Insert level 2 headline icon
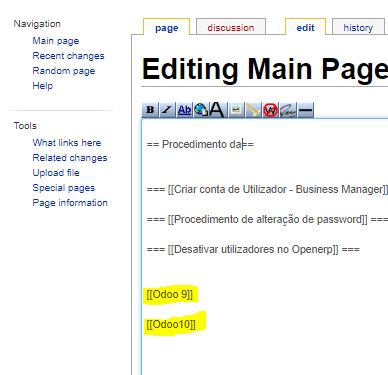The width and height of the screenshot is (388, 375). pyautogui.click(x=218, y=110)
